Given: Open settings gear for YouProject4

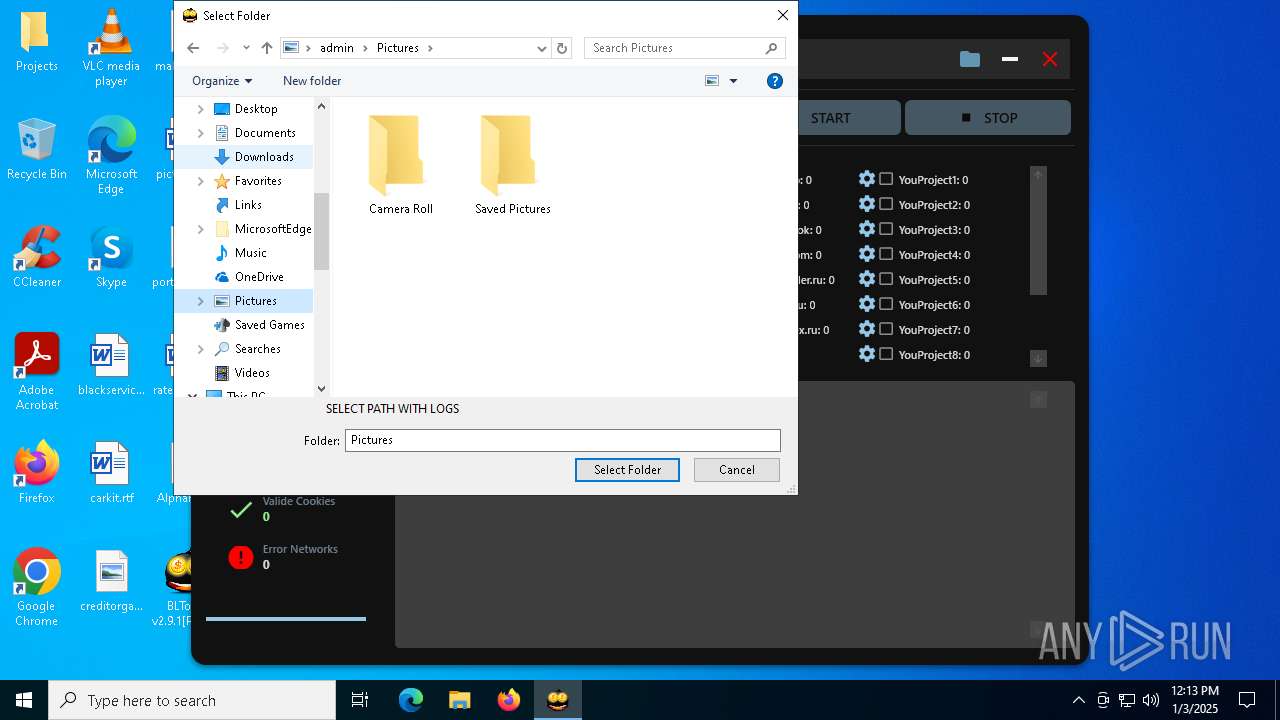Looking at the screenshot, I should (867, 254).
